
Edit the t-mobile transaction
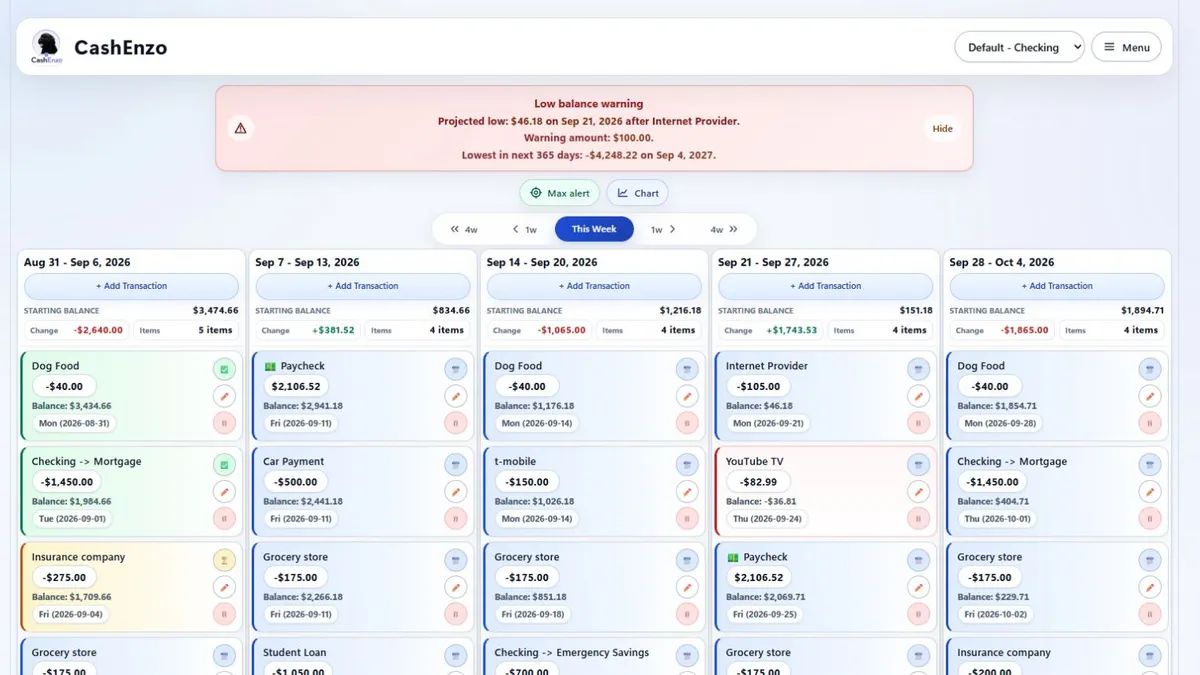(687, 492)
